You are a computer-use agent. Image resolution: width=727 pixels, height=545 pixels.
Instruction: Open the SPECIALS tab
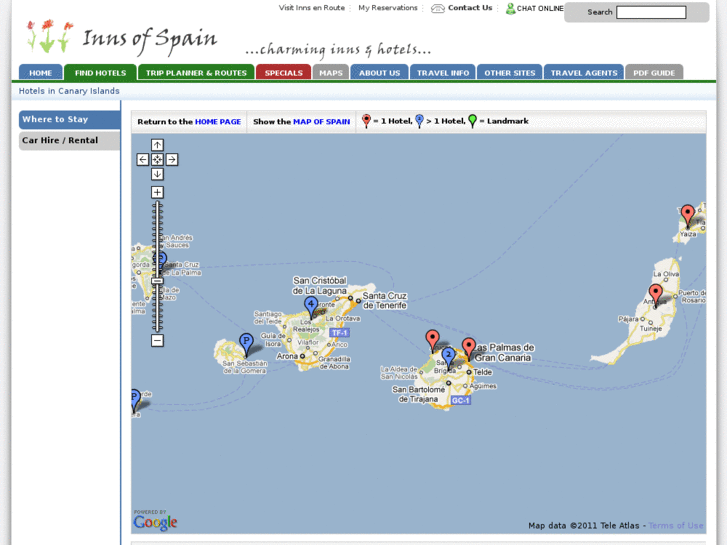(283, 72)
